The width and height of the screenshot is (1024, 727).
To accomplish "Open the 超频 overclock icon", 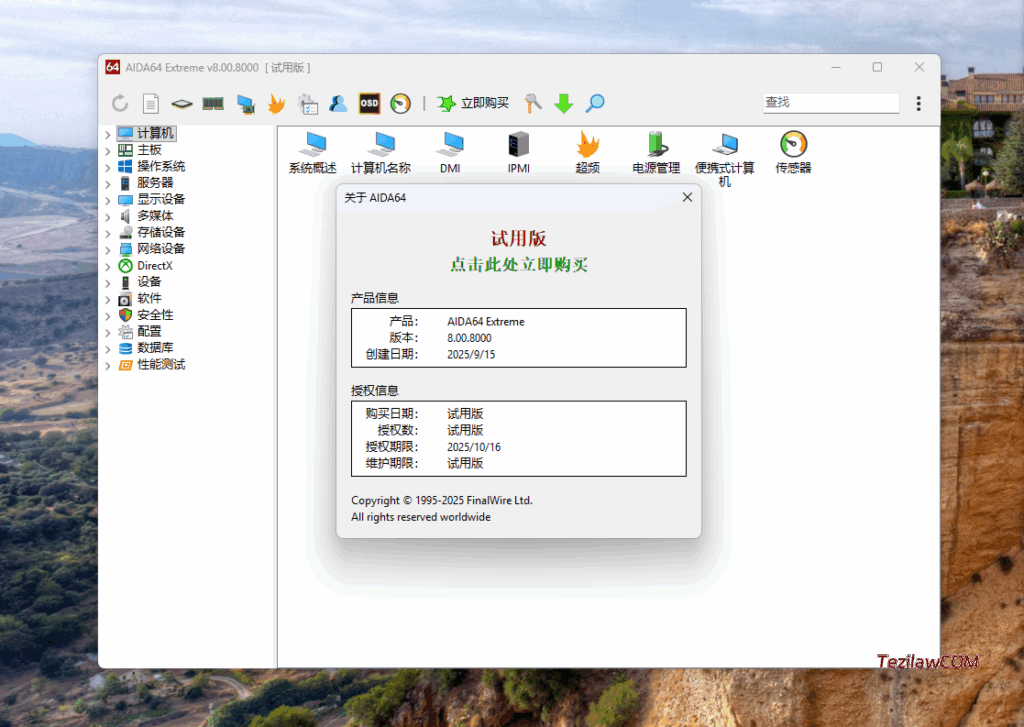I will 588,152.
